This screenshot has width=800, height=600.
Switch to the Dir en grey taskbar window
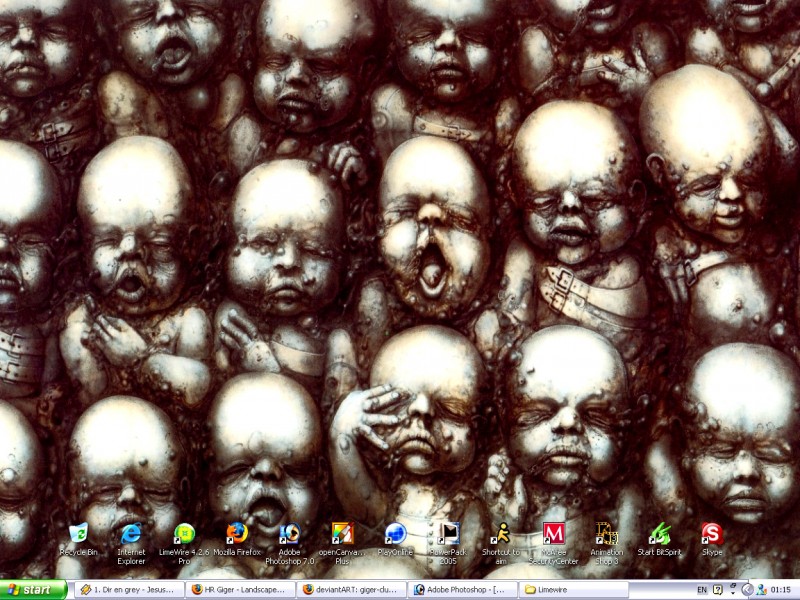click(x=129, y=590)
